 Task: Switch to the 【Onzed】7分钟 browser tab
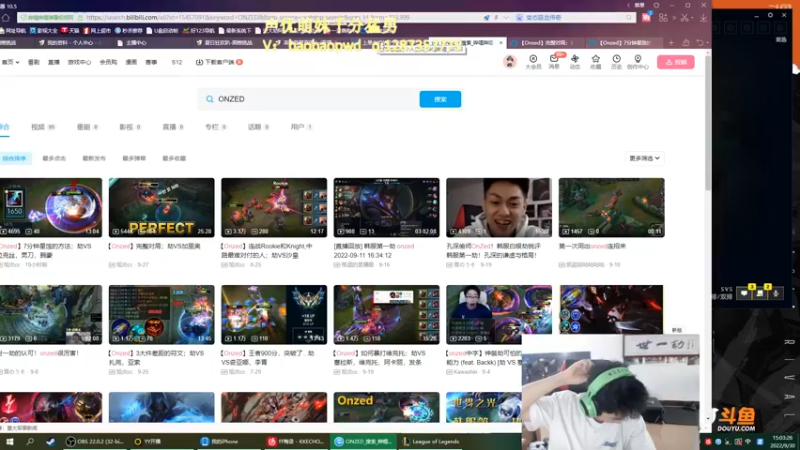pos(621,43)
